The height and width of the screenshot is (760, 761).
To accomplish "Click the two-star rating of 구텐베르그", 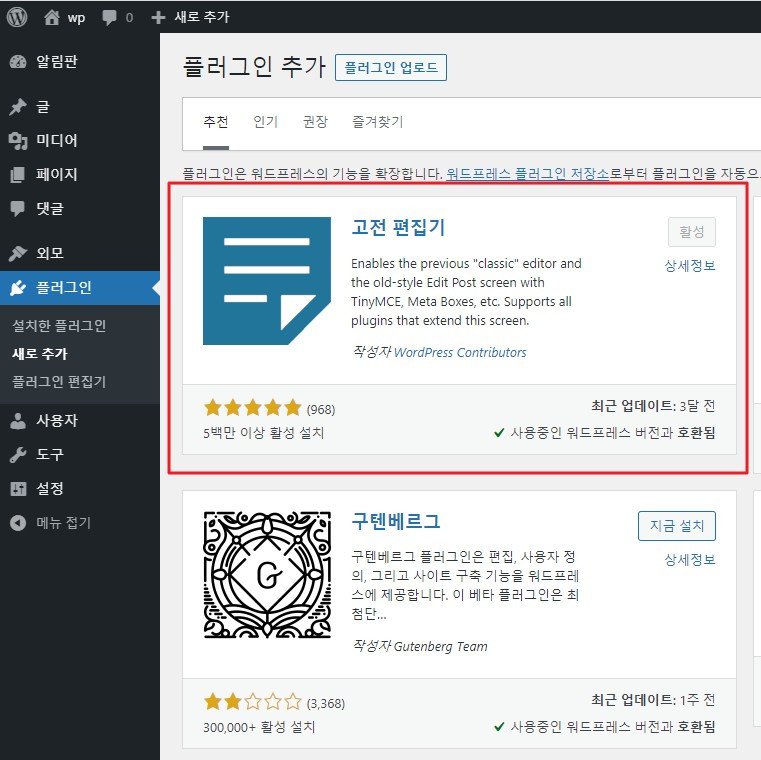I will (x=253, y=702).
